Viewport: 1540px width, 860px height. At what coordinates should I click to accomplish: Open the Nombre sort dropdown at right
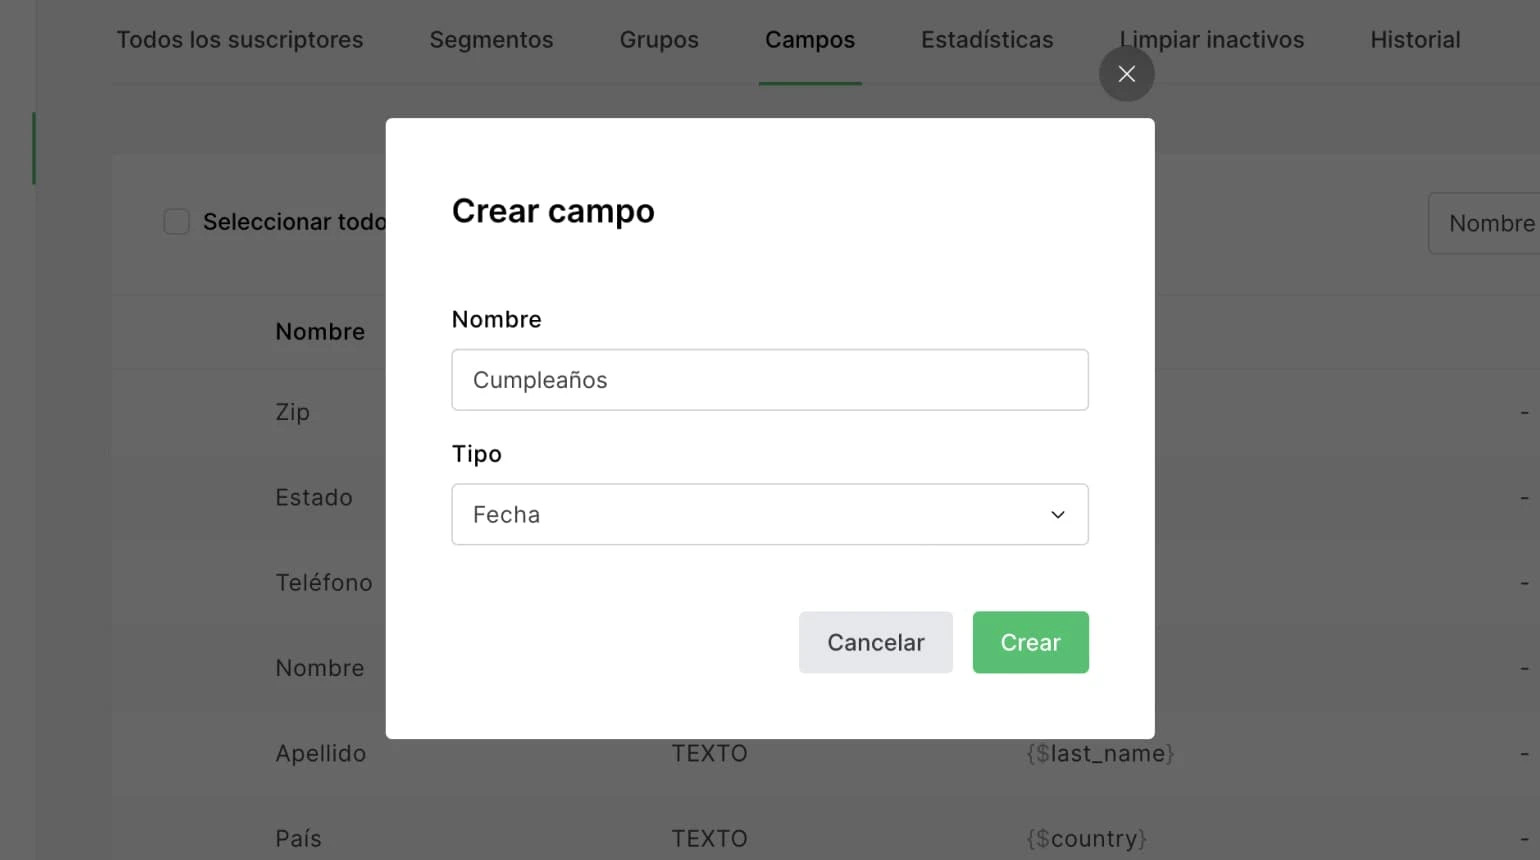point(1490,223)
